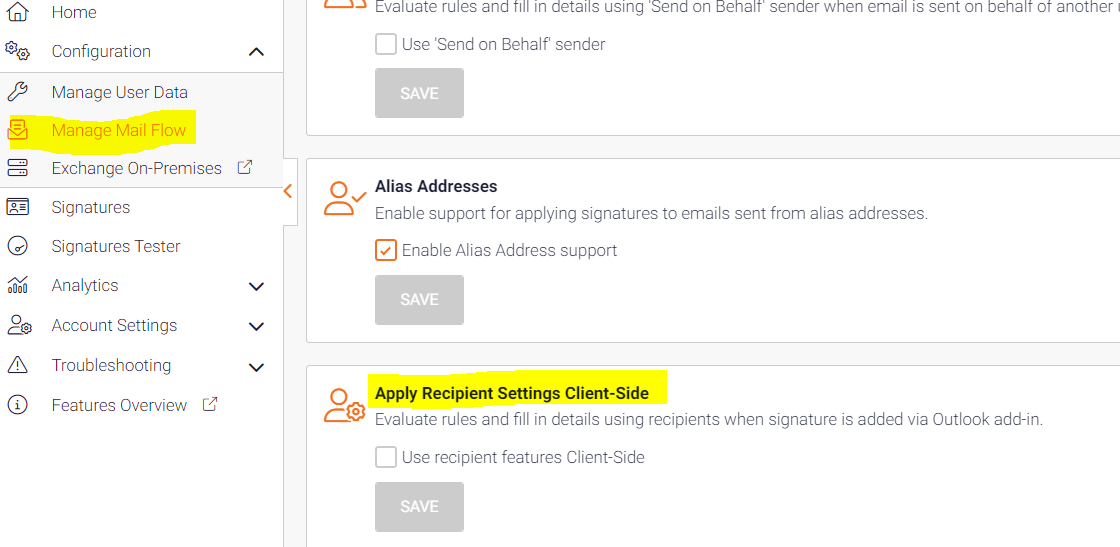Click the Home house icon

(x=17, y=12)
